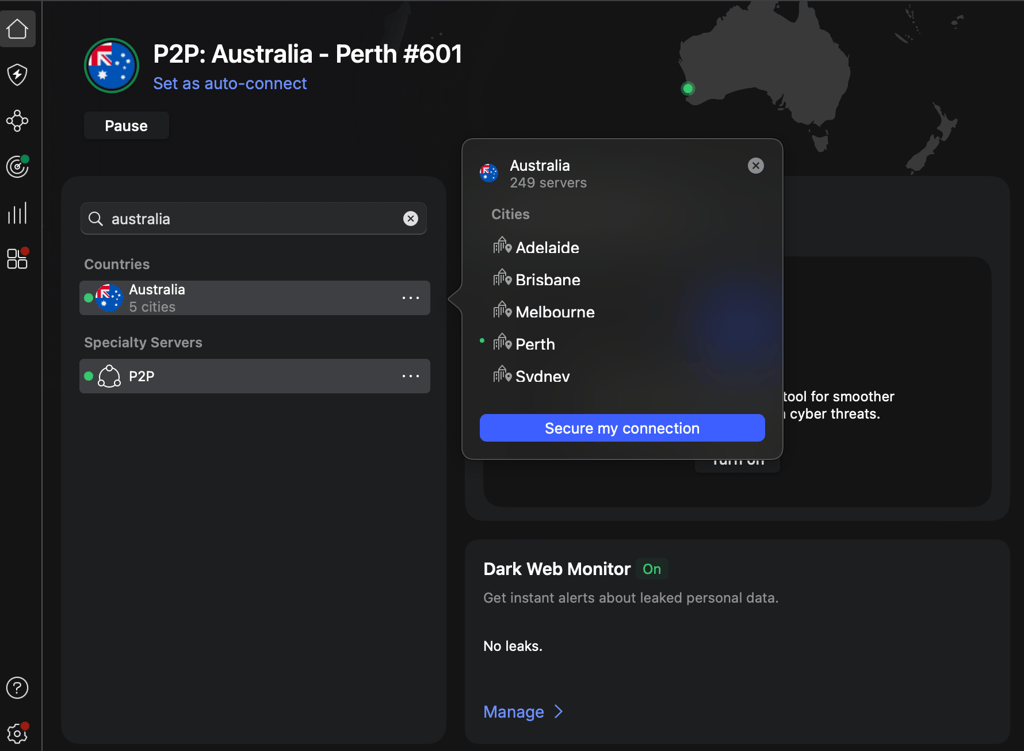Select the P2P specialty server row

click(x=255, y=376)
